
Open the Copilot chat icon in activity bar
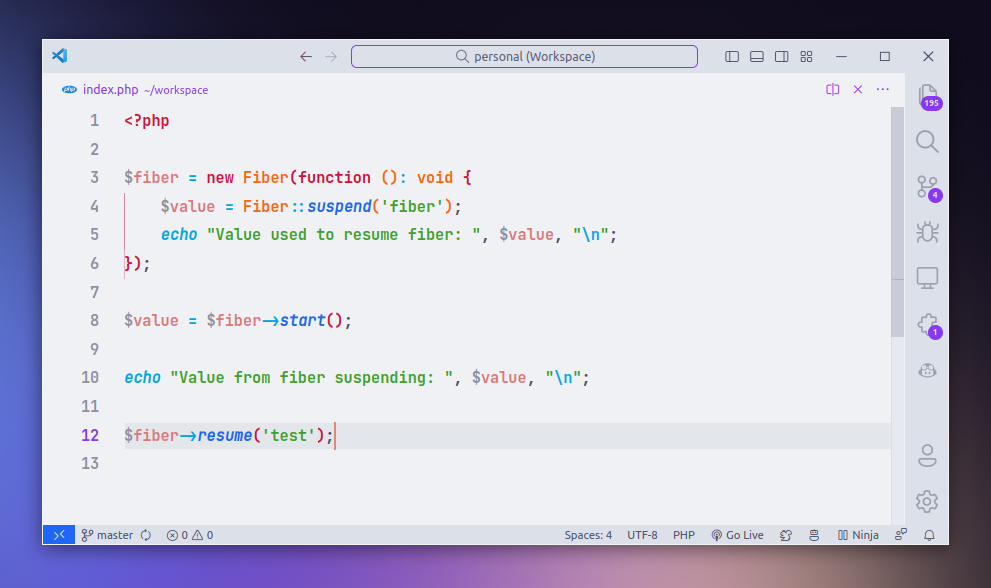pos(927,371)
